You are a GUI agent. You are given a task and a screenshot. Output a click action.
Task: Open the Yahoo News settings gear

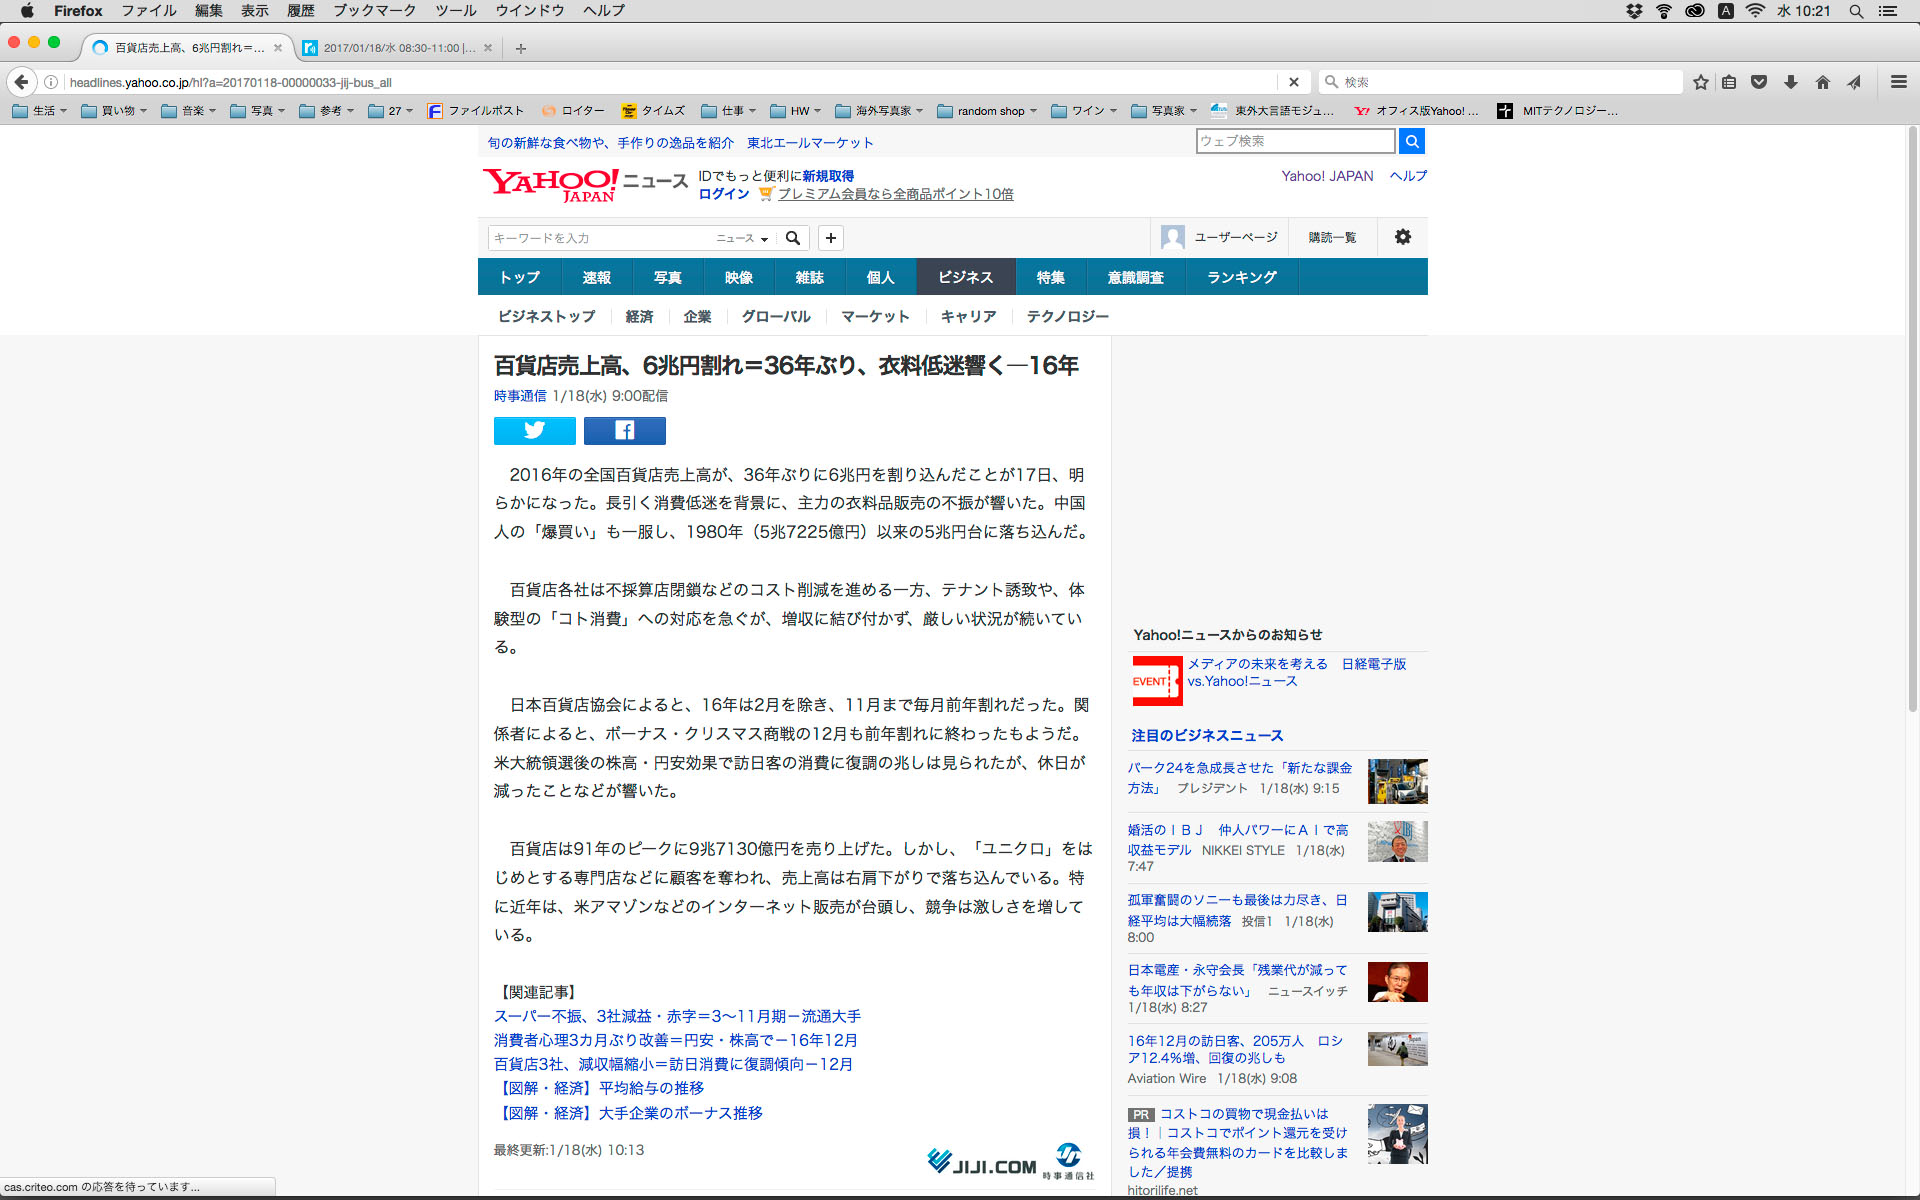1402,237
